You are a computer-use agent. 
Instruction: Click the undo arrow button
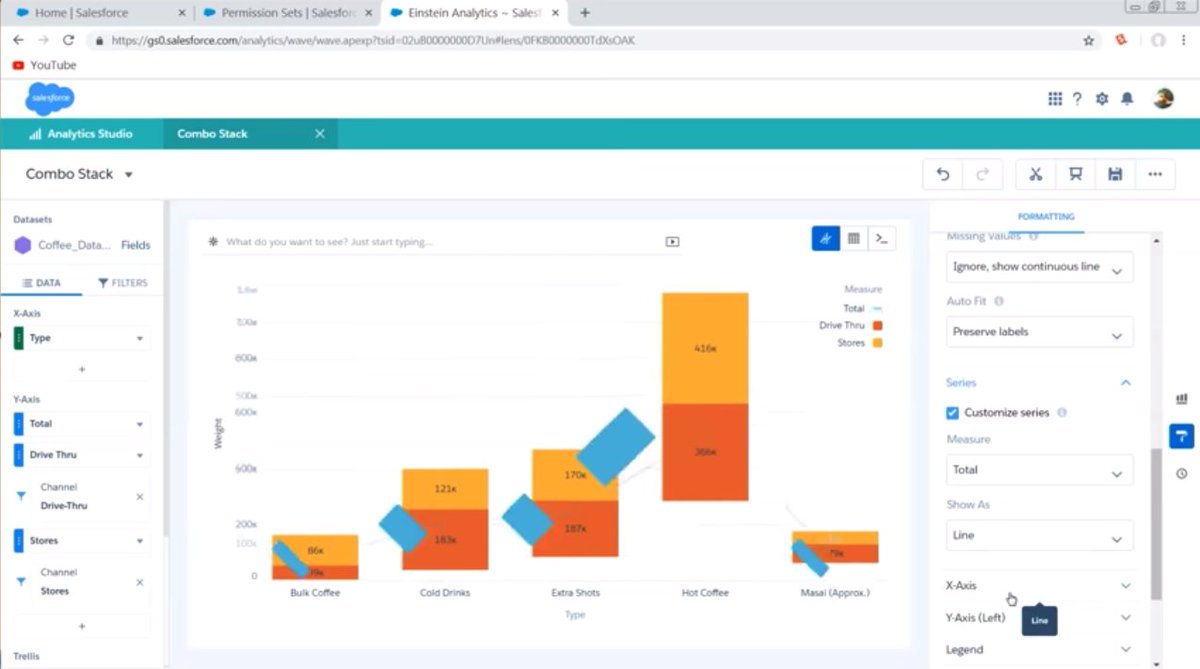pos(943,174)
